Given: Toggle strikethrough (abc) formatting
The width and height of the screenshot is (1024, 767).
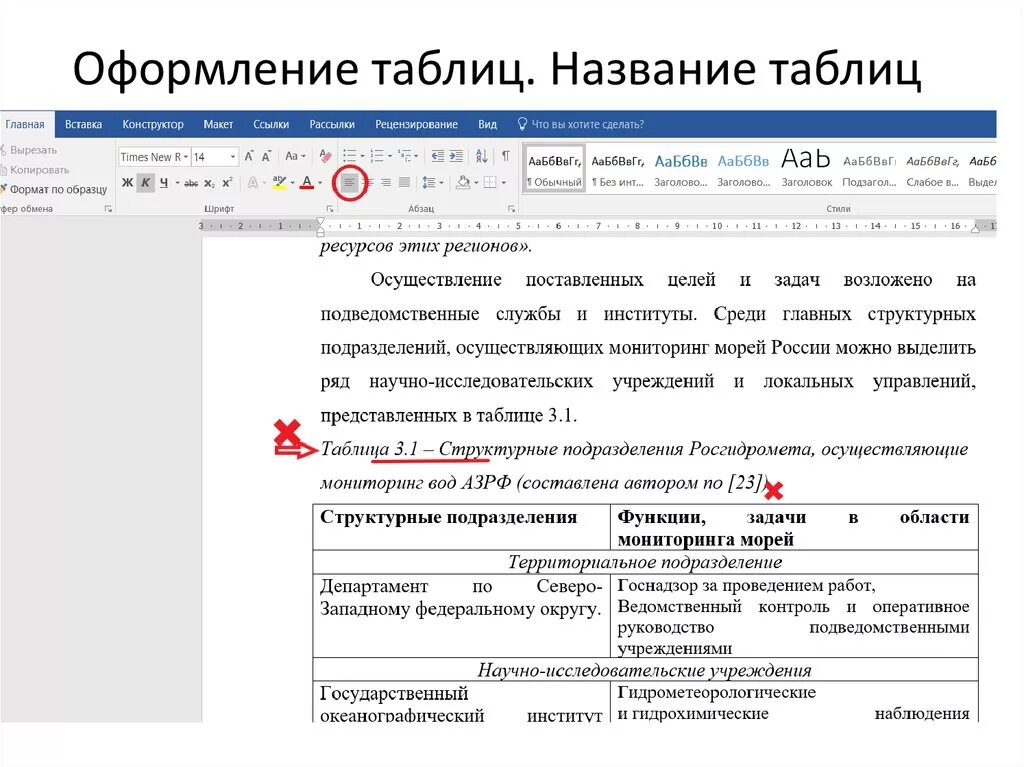Looking at the screenshot, I should click(191, 184).
